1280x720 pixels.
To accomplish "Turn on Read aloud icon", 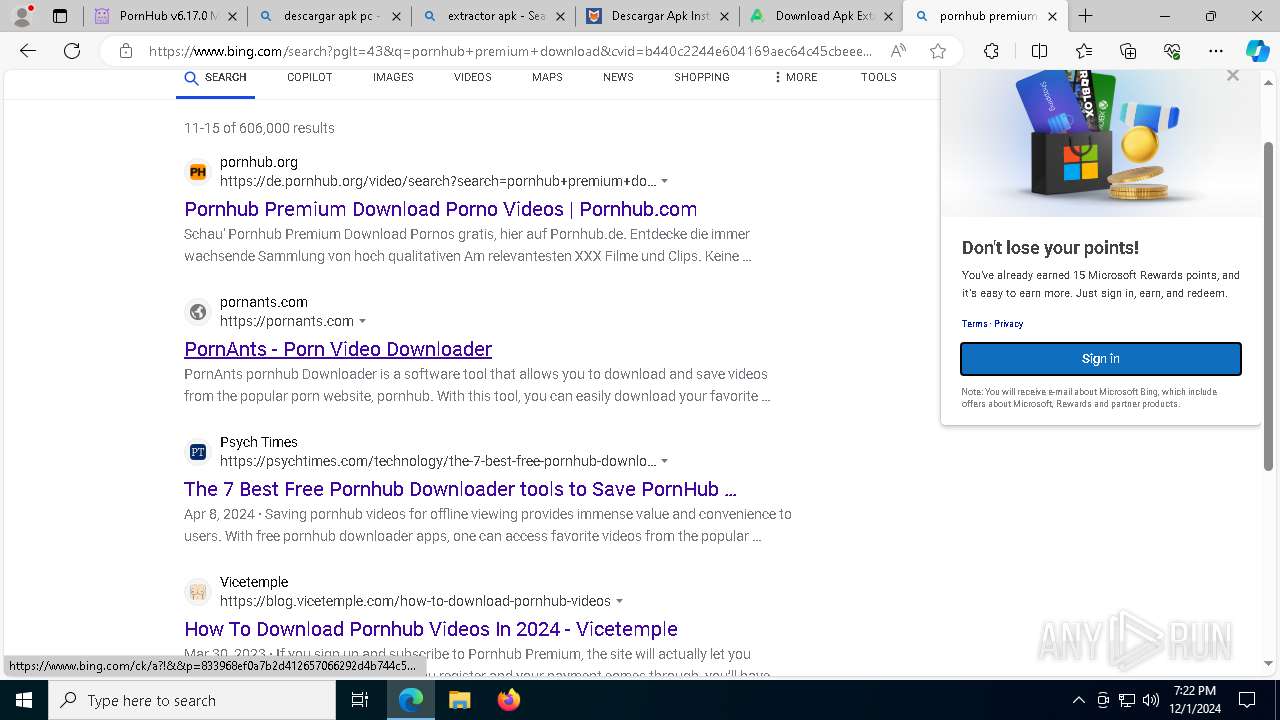I will (x=898, y=51).
